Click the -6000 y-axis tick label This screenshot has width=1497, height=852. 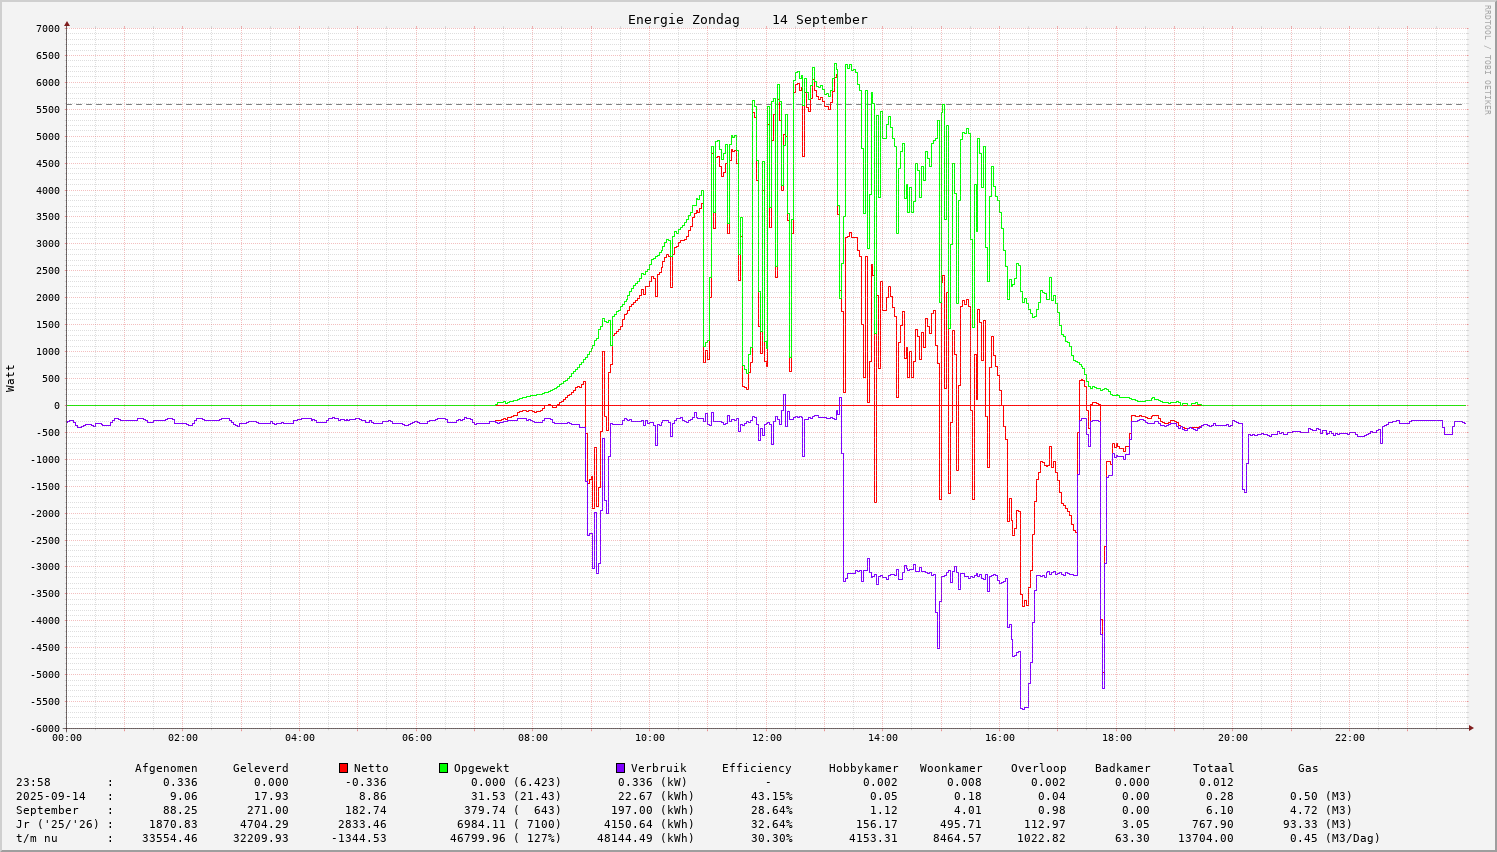click(44, 728)
